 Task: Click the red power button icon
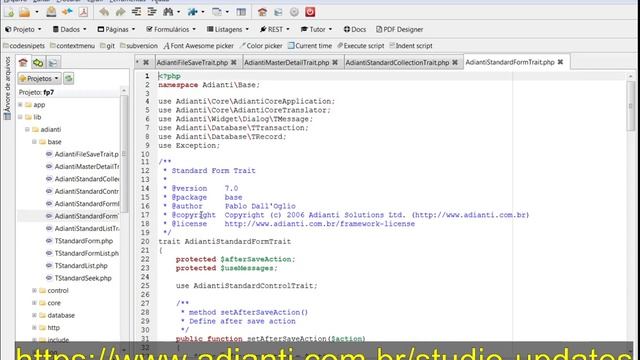point(310,12)
